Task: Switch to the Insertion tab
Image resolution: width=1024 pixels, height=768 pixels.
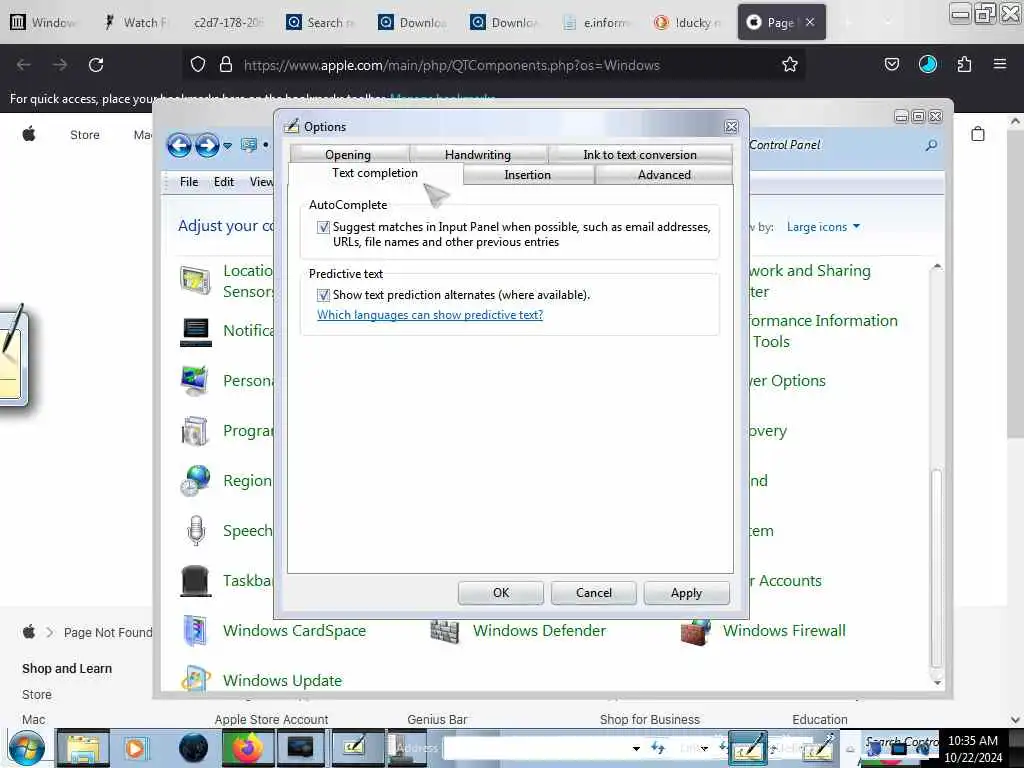Action: [528, 174]
